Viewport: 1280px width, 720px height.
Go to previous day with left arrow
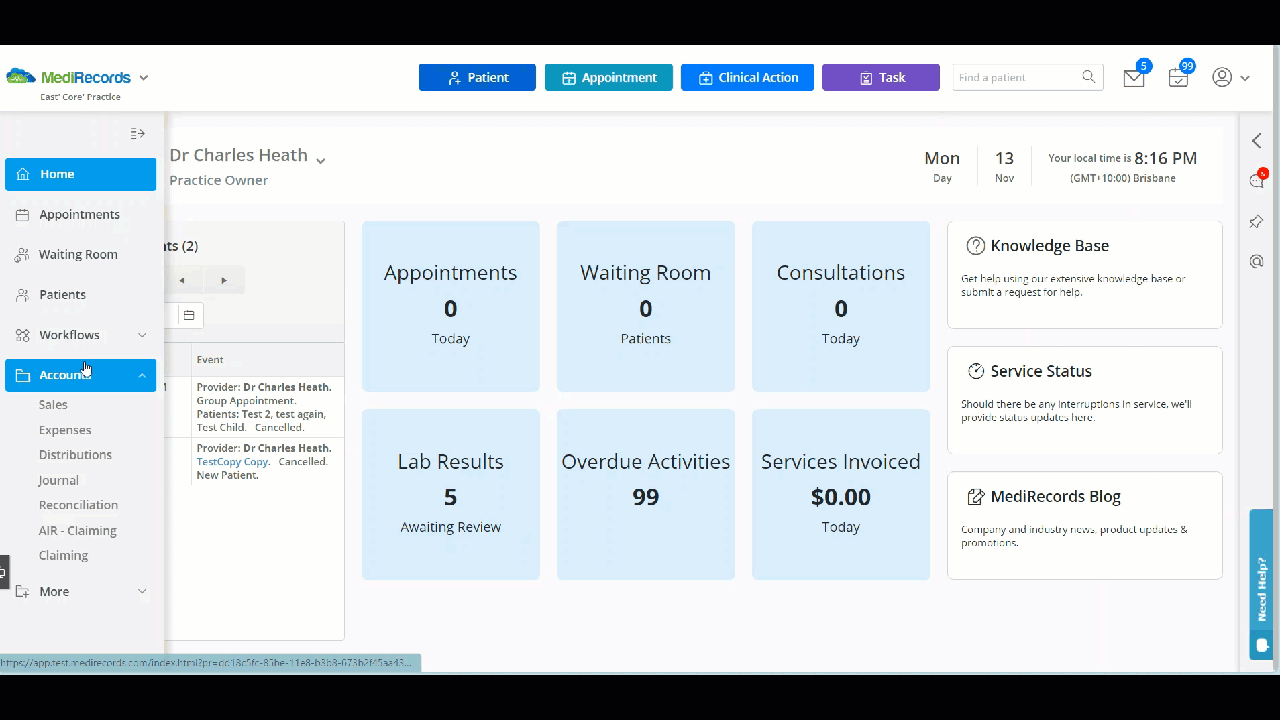click(182, 280)
